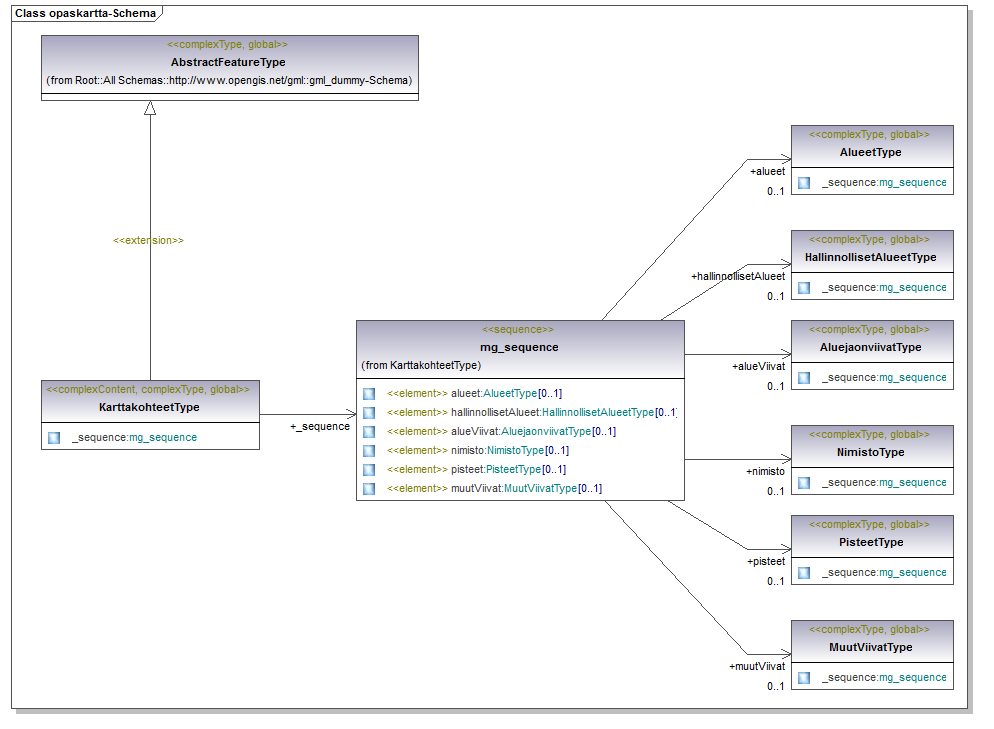This screenshot has width=994, height=729.
Task: Click the attribute icon in the PisteetType box
Action: (804, 573)
